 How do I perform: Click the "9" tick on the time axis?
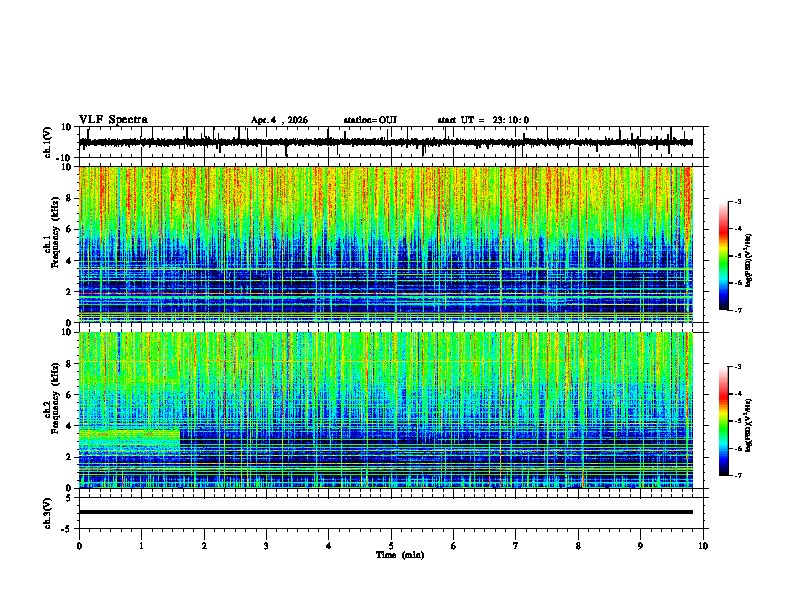point(640,546)
